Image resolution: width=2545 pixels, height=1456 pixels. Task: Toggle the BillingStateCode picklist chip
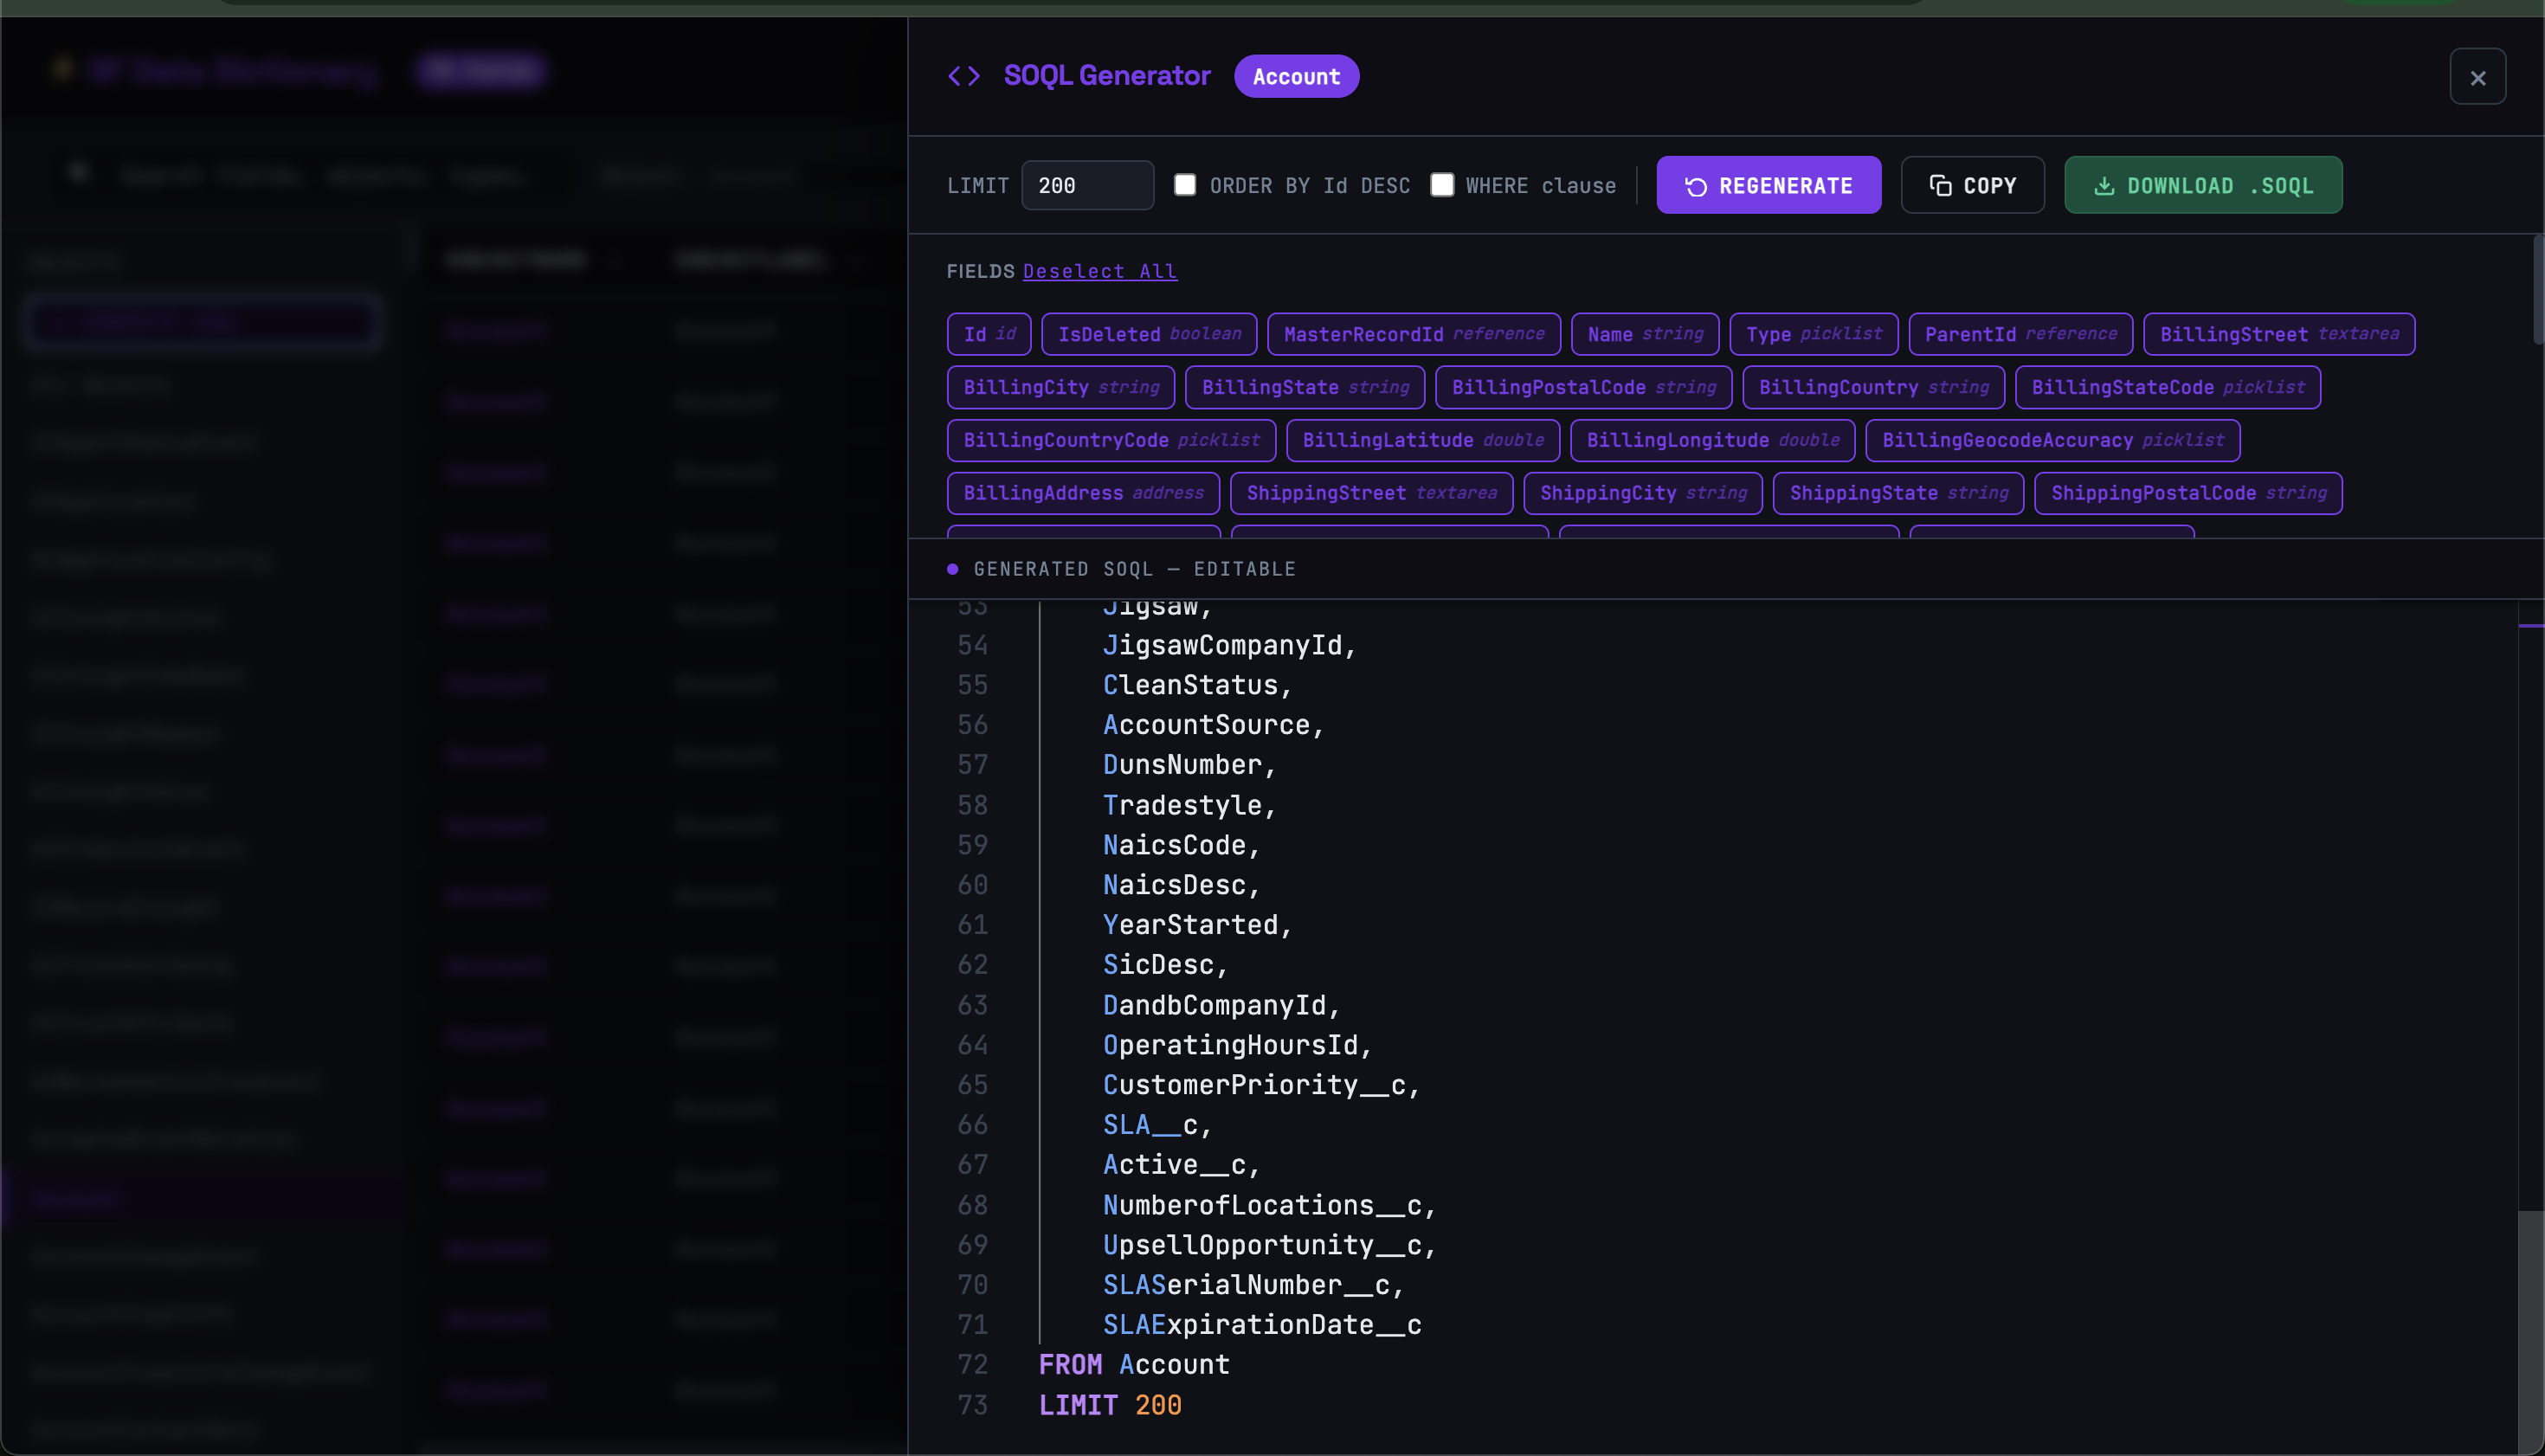tap(2167, 387)
